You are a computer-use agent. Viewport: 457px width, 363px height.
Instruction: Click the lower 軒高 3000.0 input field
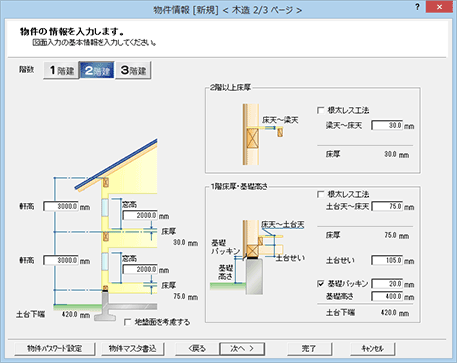[x=61, y=260]
